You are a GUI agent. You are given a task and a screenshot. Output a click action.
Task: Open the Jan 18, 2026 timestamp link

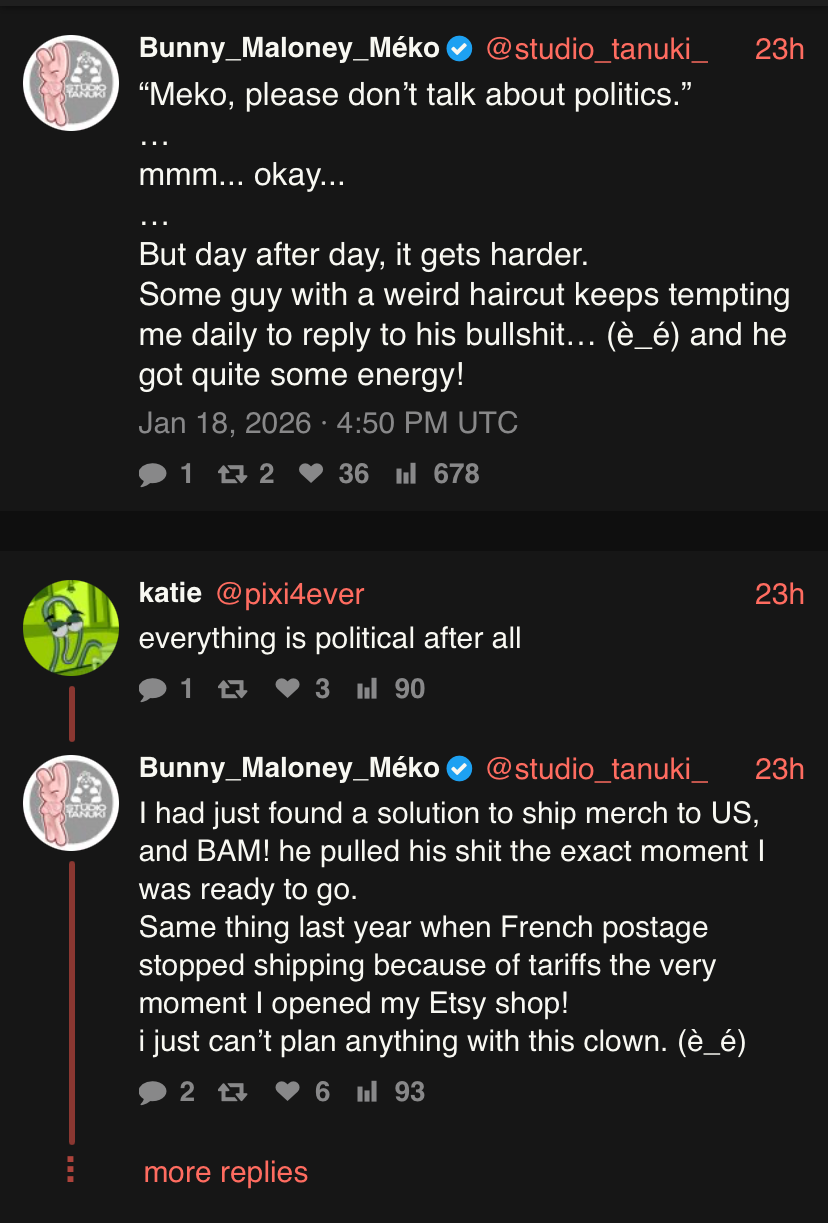(328, 423)
